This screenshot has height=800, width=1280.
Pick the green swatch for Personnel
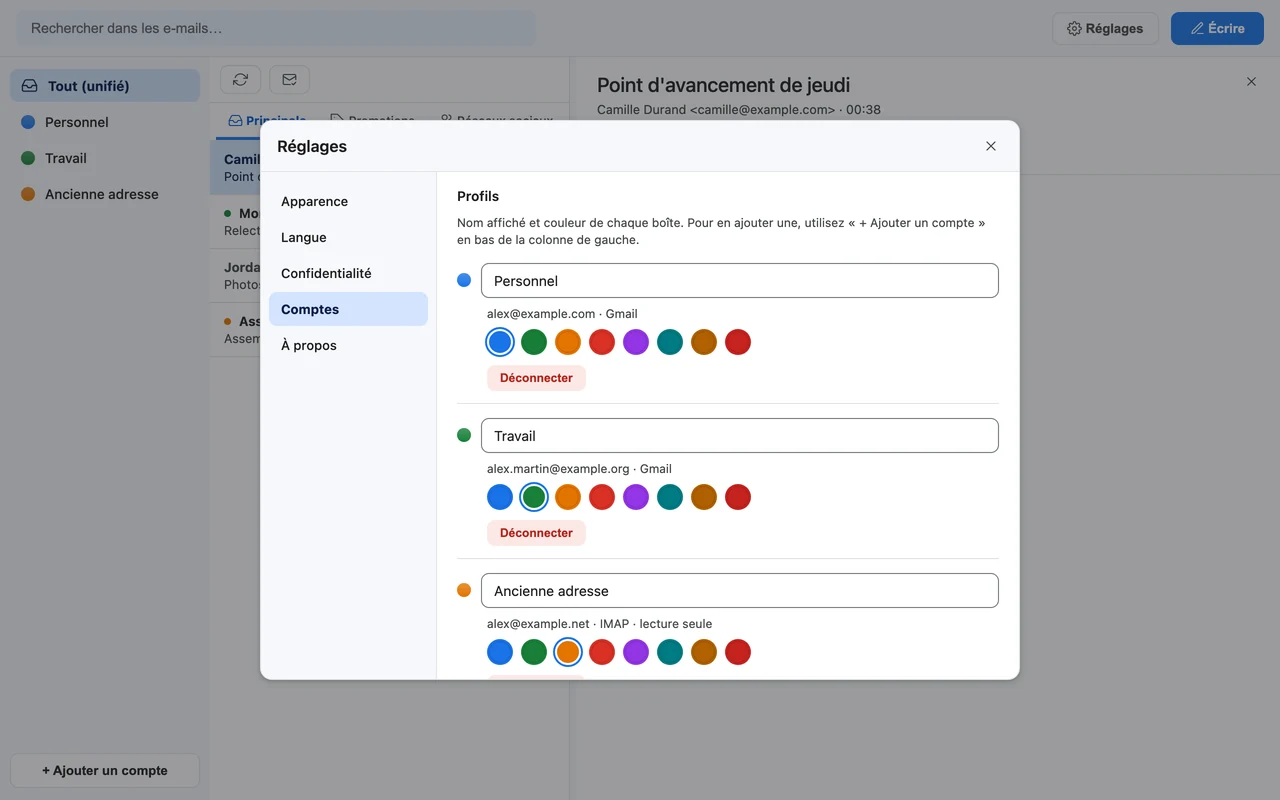click(x=534, y=342)
